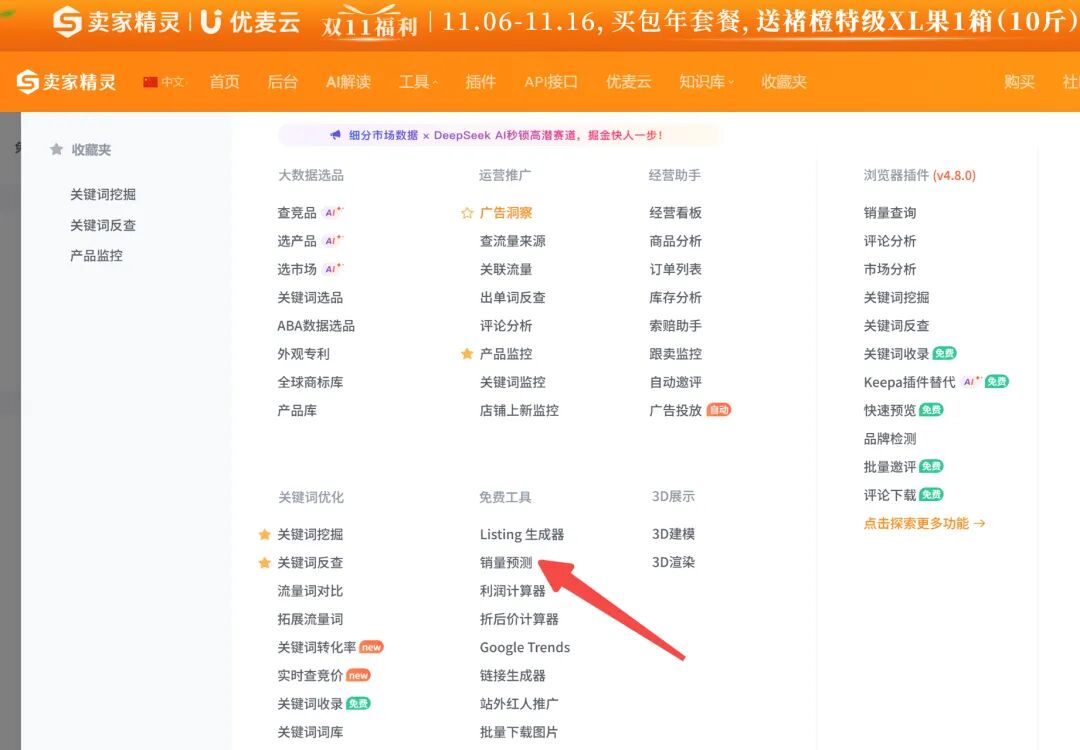
Task: Click the 卖家精灵 logo in the navigation bar
Action: point(66,81)
